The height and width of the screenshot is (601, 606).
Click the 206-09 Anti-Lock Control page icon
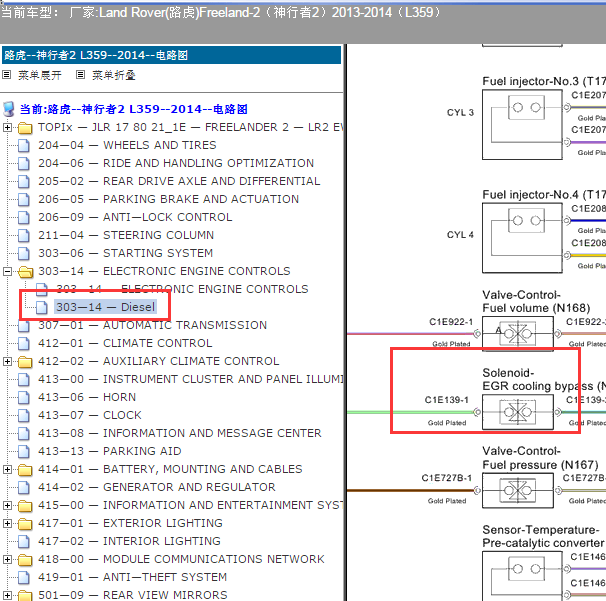coord(24,218)
